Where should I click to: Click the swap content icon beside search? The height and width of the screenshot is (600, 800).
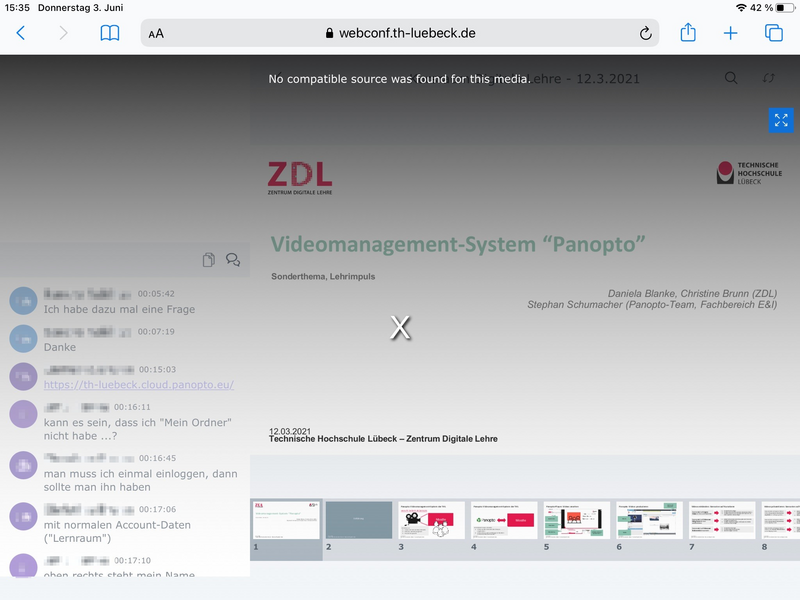click(x=768, y=78)
